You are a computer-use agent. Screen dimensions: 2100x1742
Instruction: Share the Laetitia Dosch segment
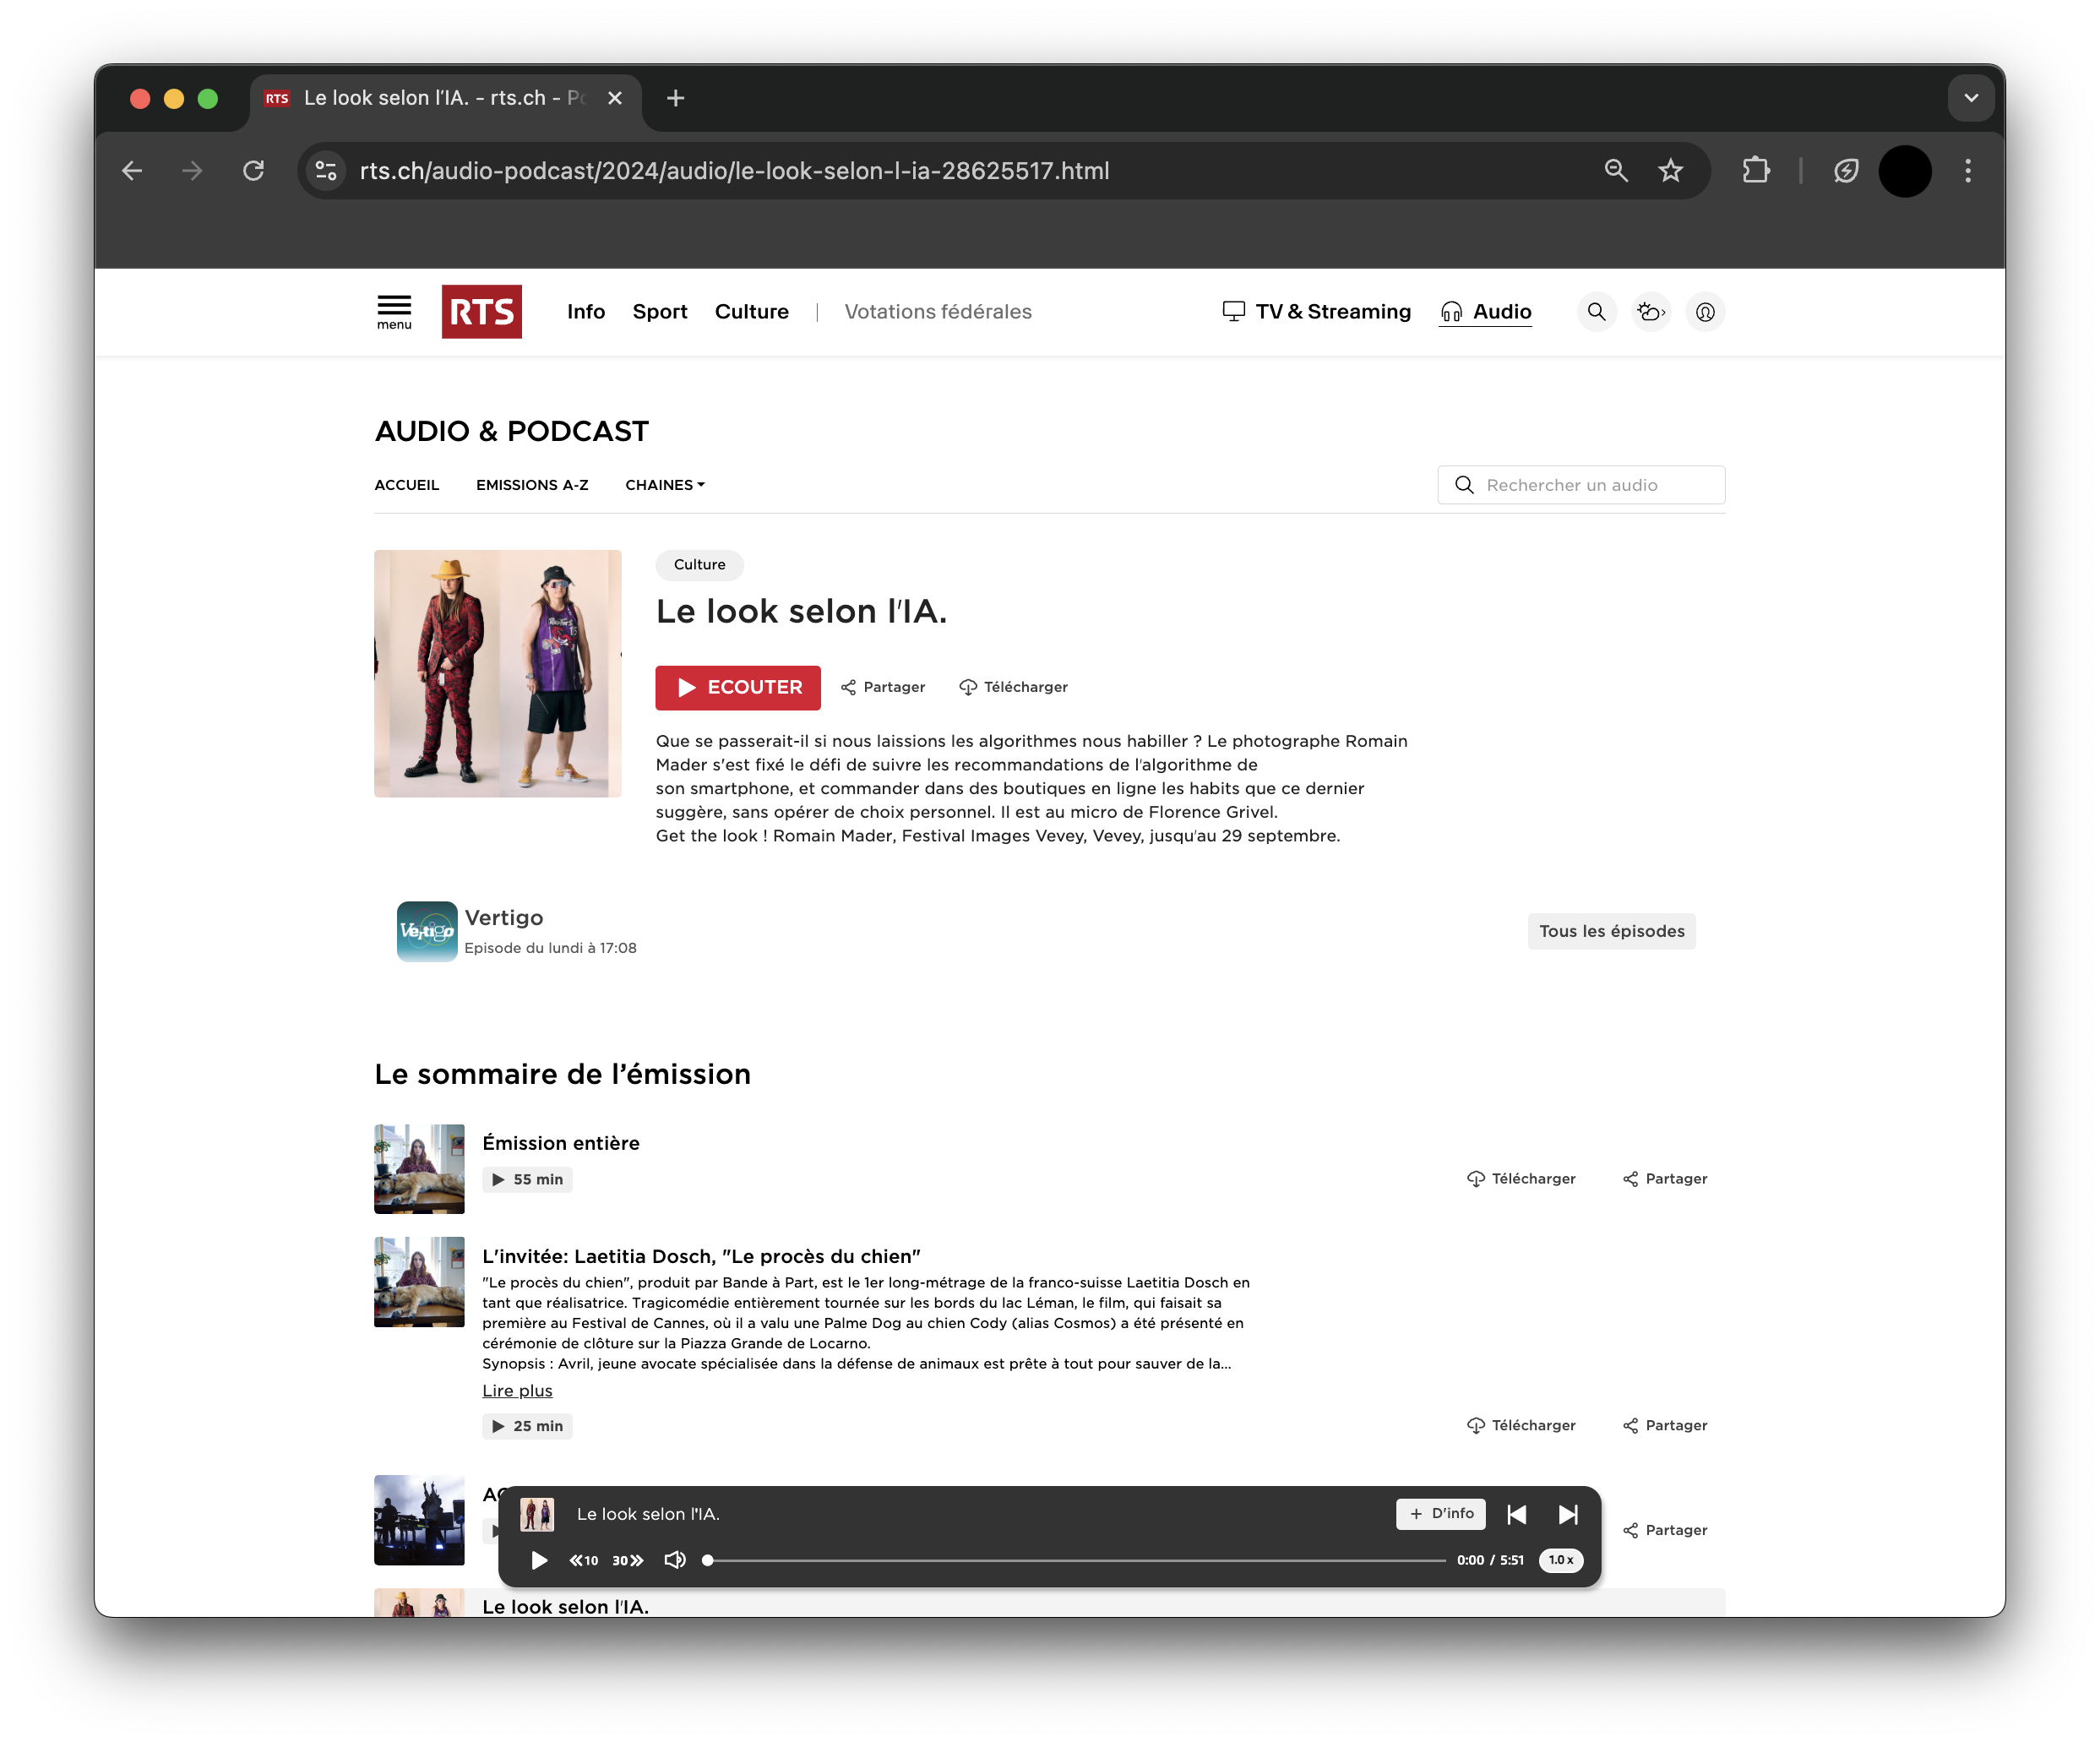[x=1665, y=1426]
